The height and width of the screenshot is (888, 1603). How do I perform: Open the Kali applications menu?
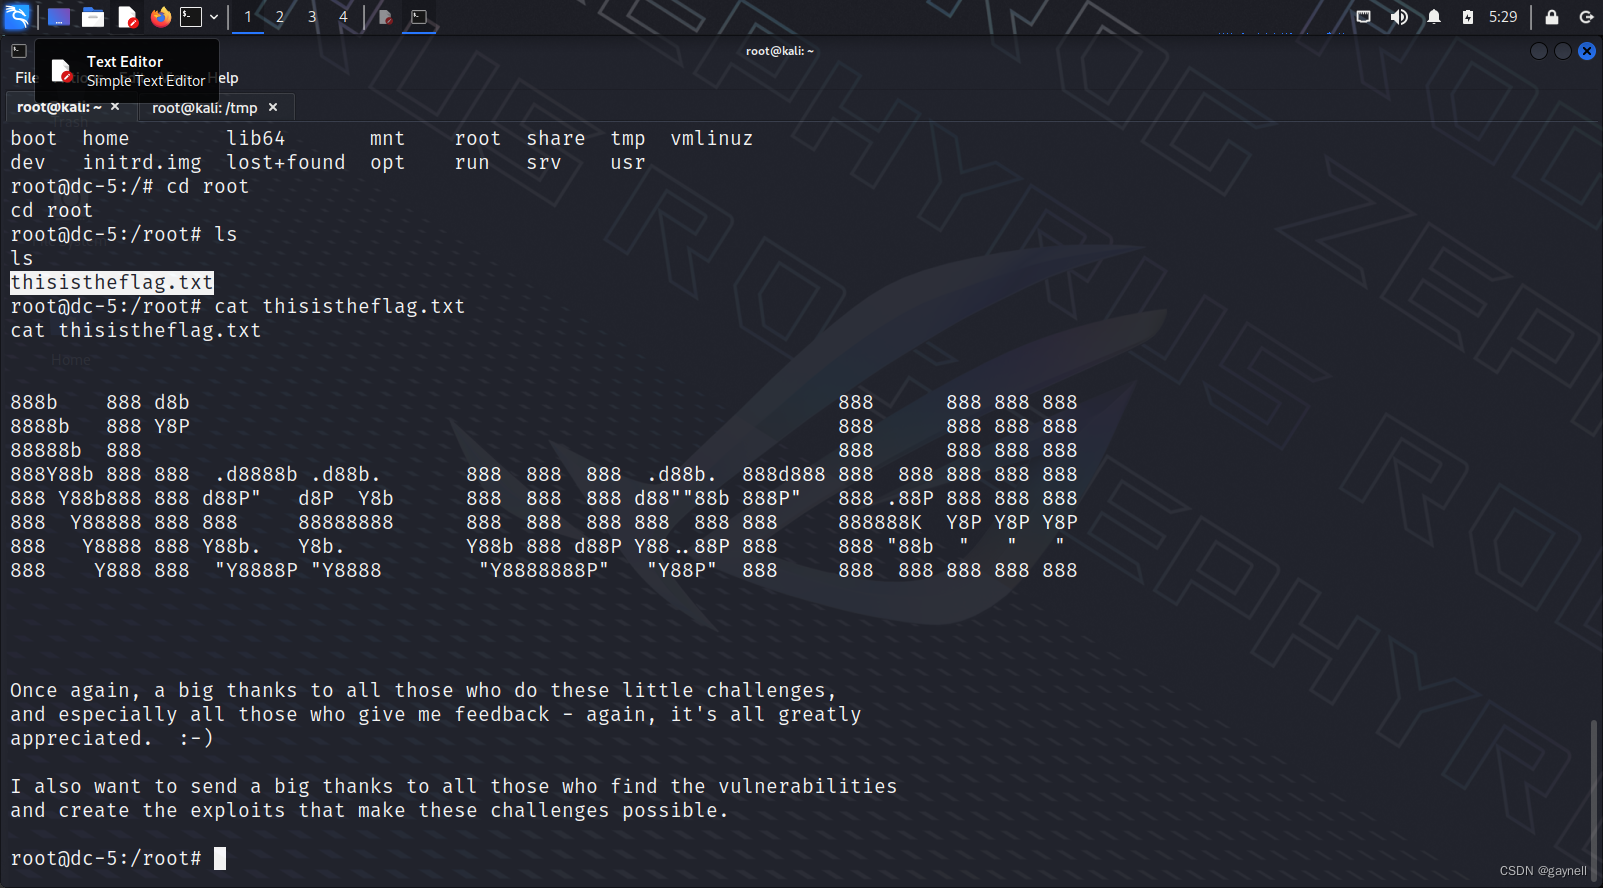point(17,16)
